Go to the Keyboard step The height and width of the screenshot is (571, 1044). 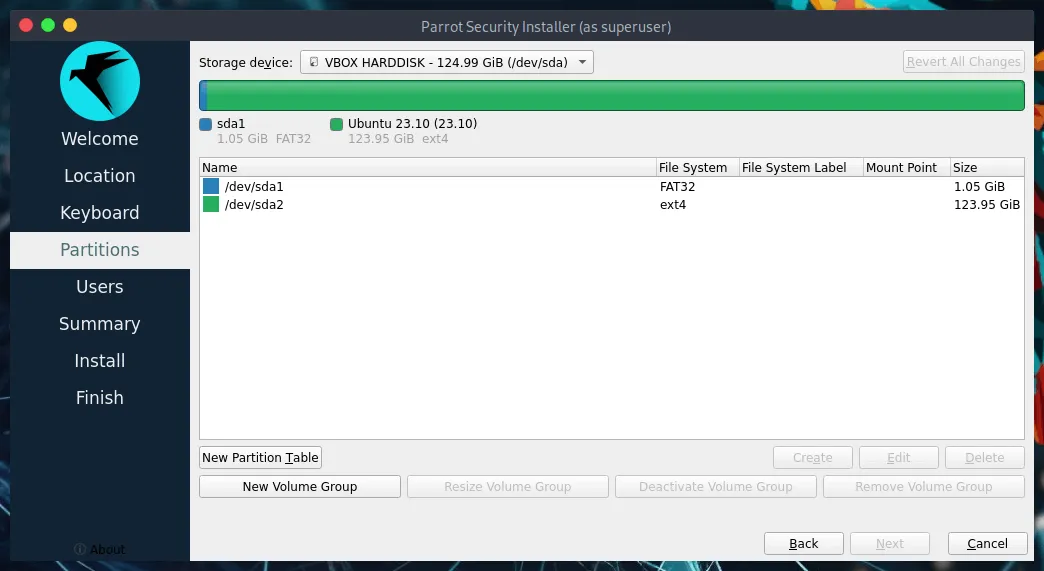100,212
